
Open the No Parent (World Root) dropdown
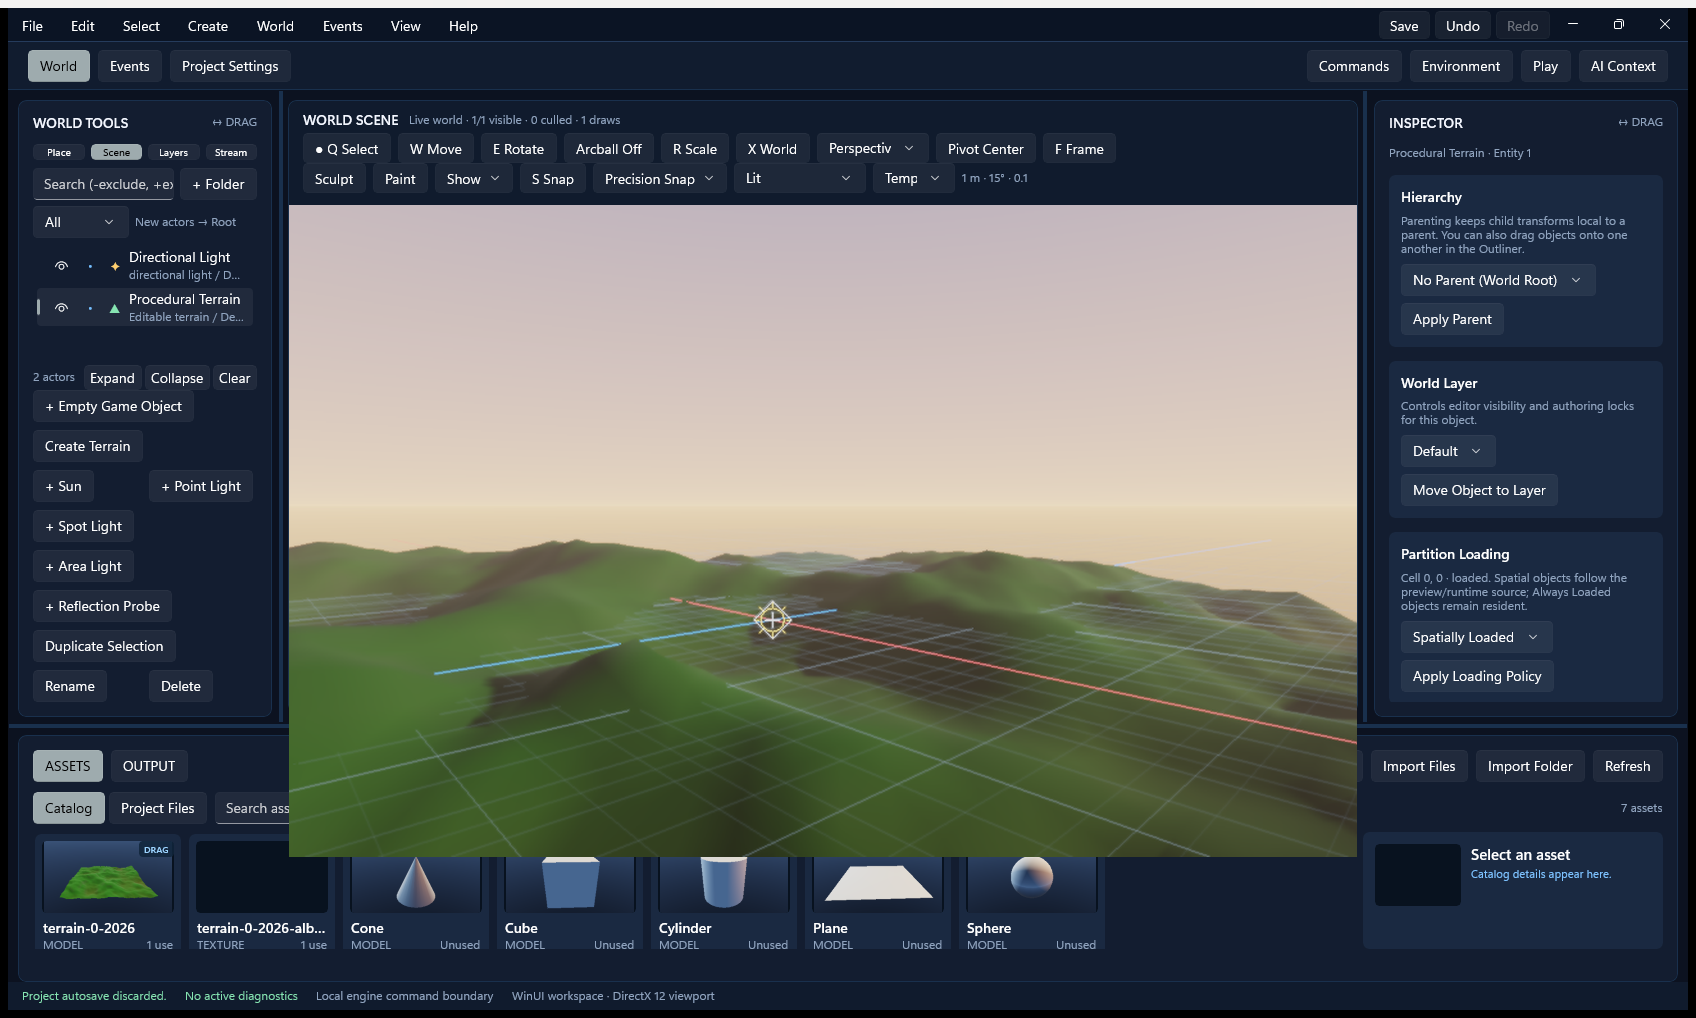(x=1497, y=280)
